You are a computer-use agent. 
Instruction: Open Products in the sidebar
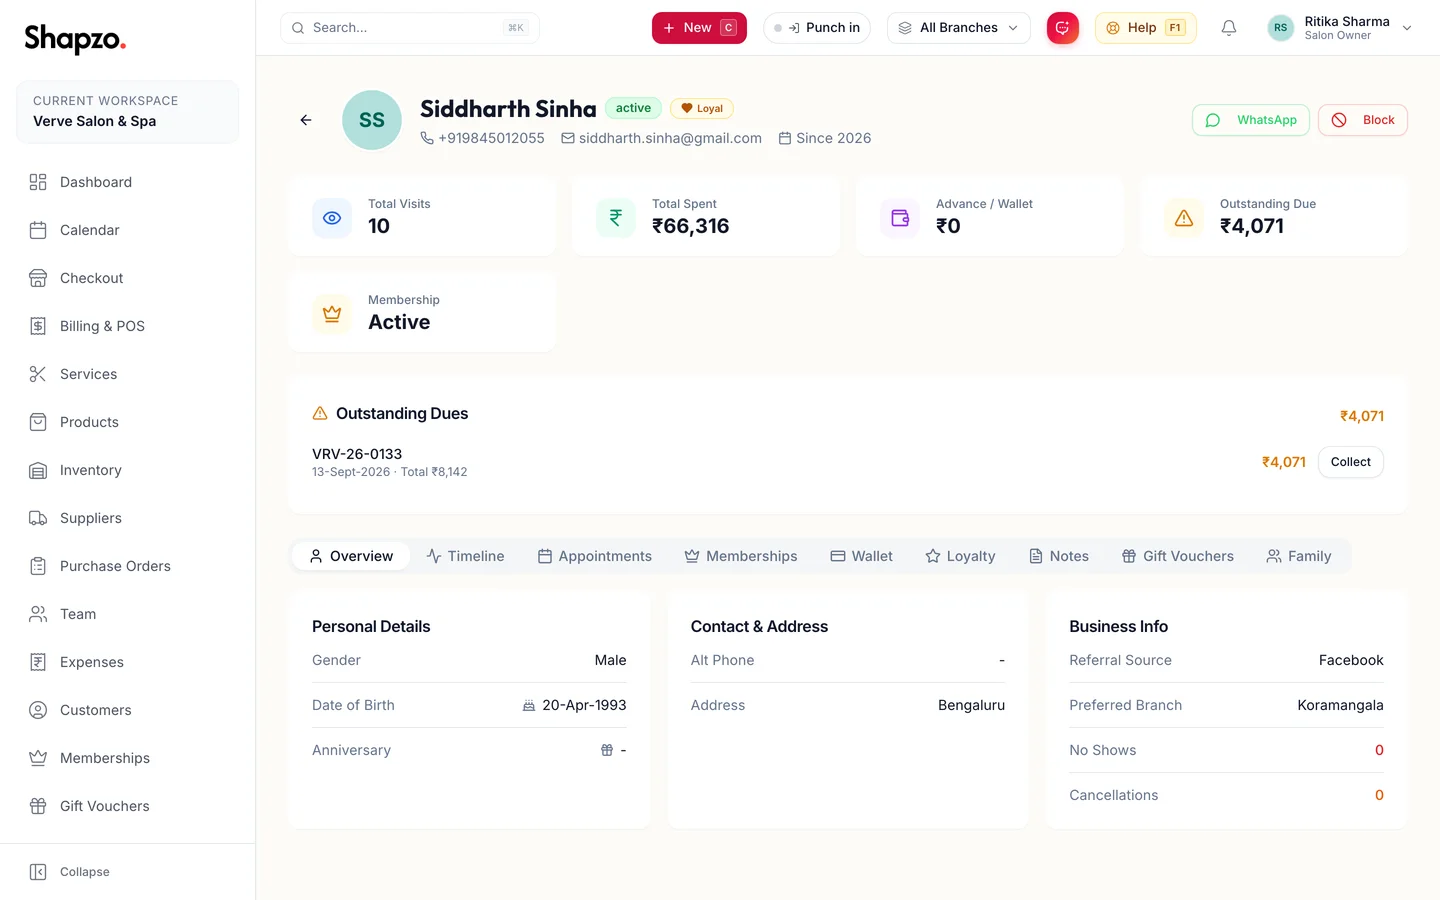click(128, 422)
